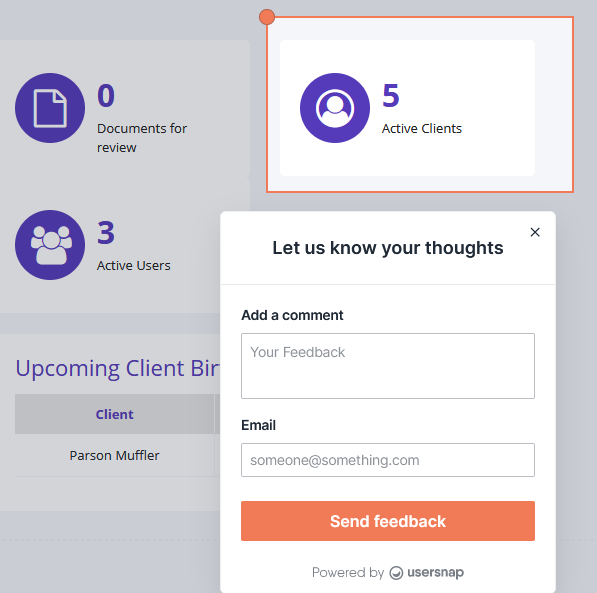Click the orange annotation marker dot
The height and width of the screenshot is (593, 597).
(267, 17)
